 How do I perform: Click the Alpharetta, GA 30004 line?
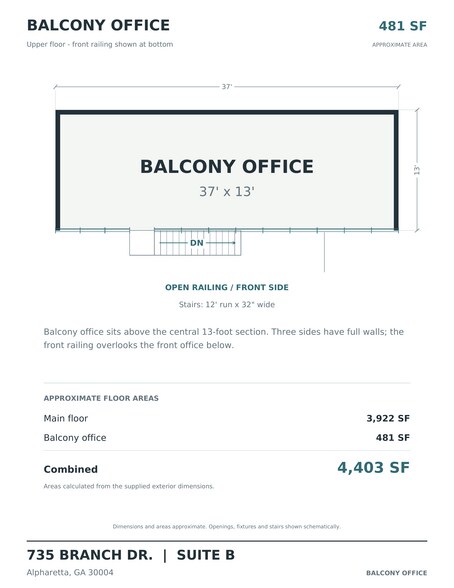click(70, 572)
